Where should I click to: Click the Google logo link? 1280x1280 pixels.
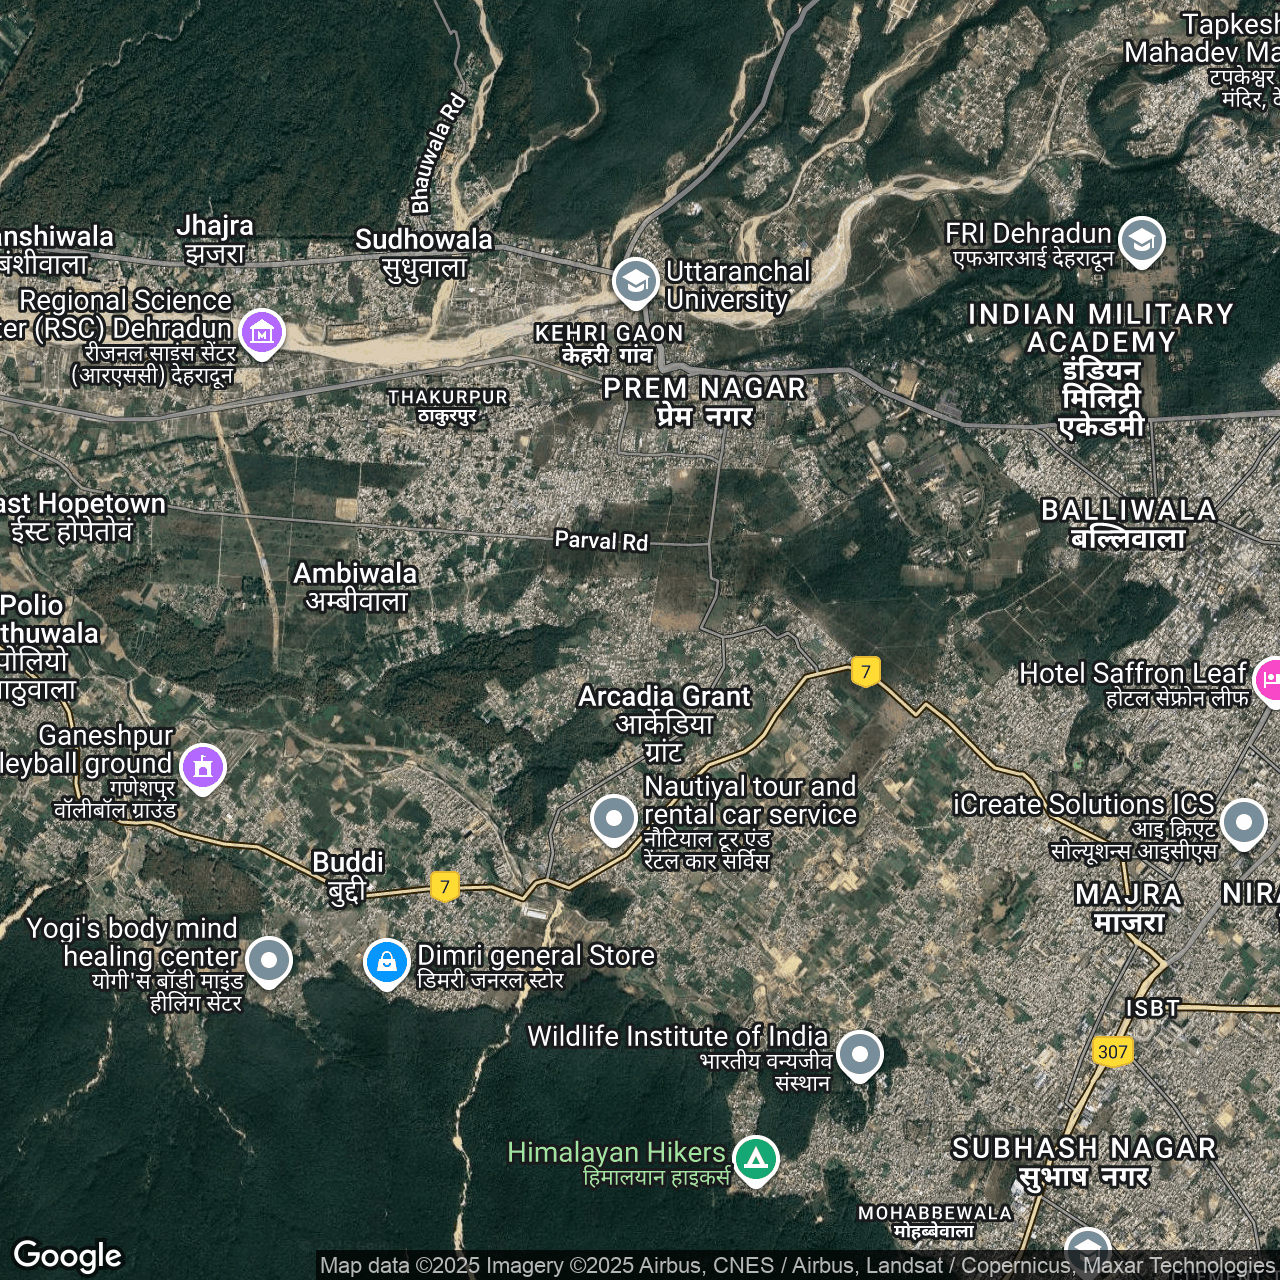click(68, 1255)
